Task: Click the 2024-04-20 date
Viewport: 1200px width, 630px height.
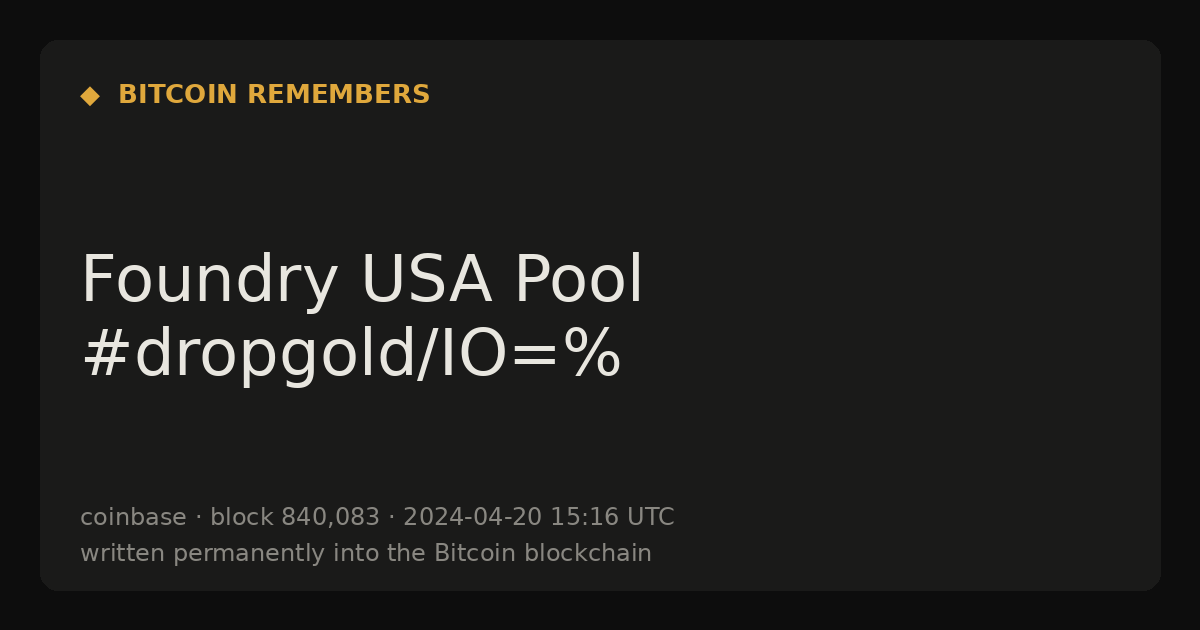Action: pyautogui.click(x=472, y=517)
